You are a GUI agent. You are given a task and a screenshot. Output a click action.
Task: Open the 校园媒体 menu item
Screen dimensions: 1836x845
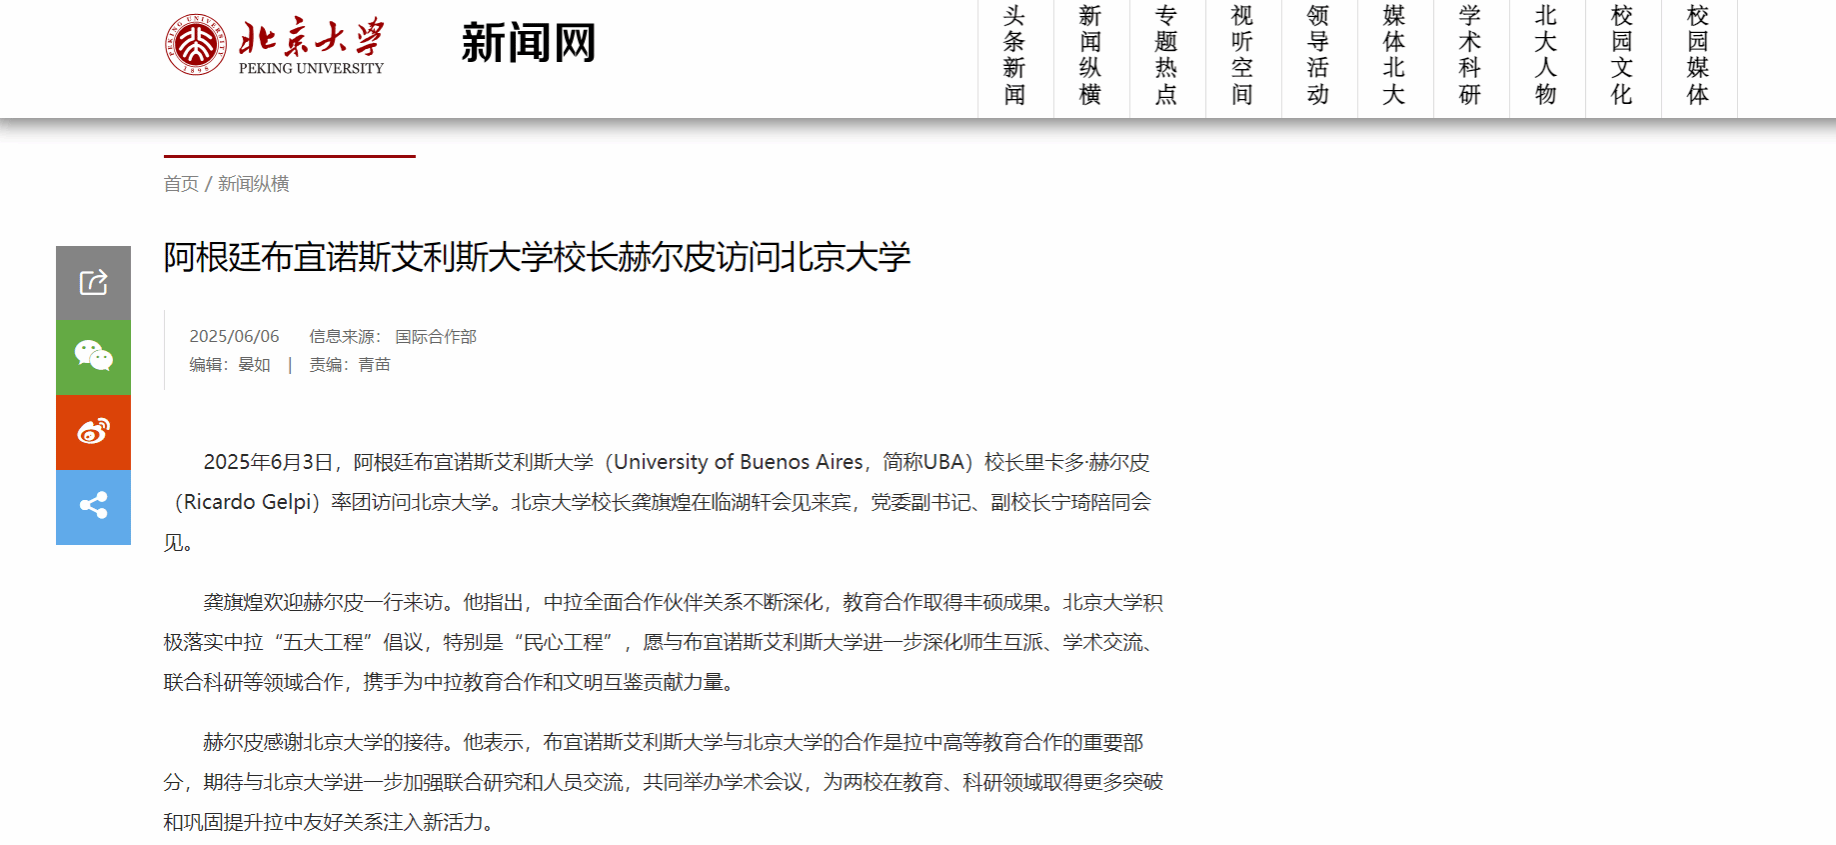tap(1699, 56)
